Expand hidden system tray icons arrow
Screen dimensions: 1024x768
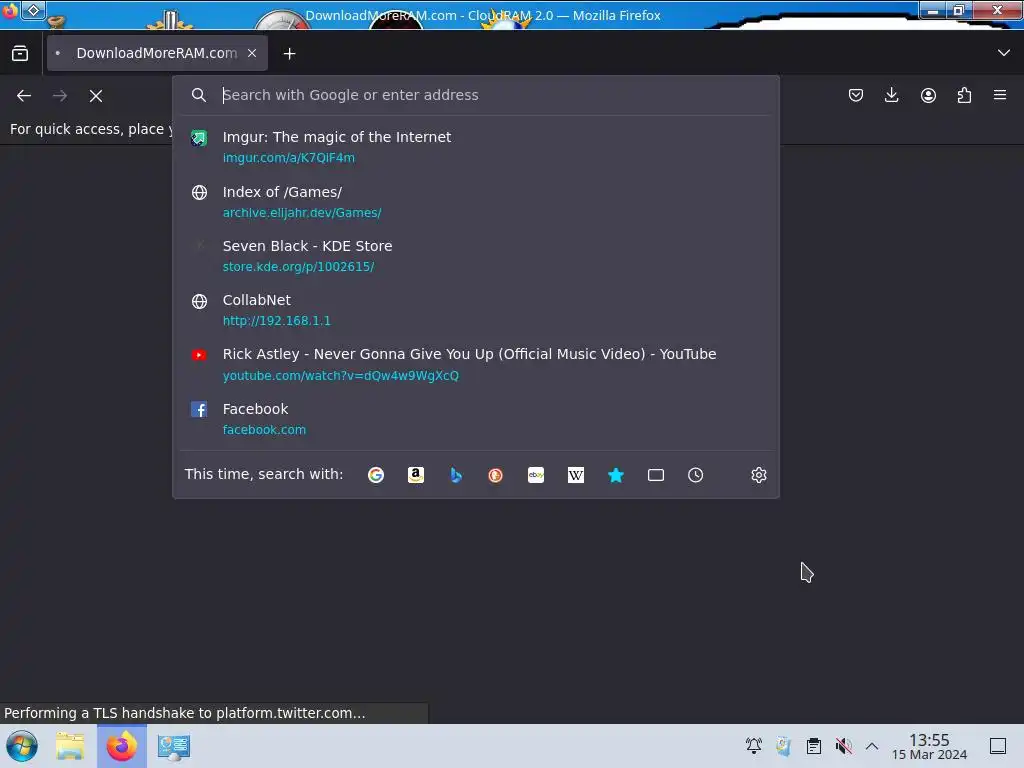pyautogui.click(x=872, y=746)
